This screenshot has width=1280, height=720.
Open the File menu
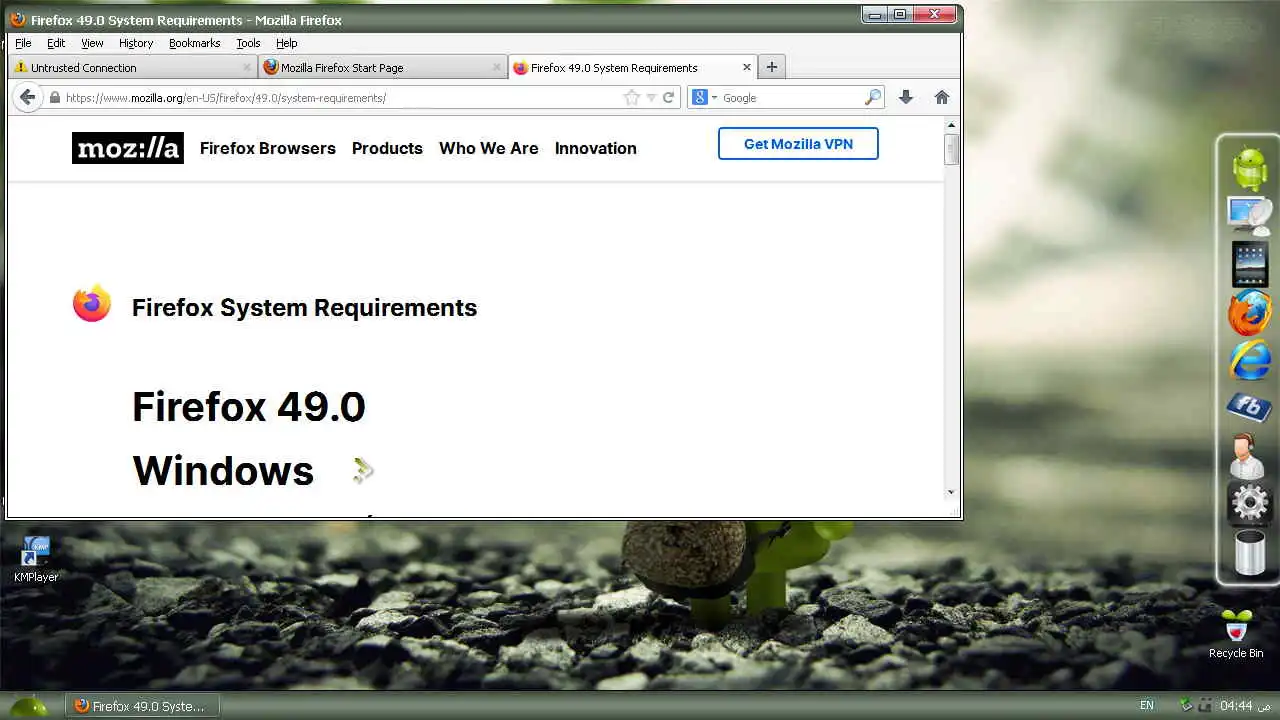click(x=23, y=43)
